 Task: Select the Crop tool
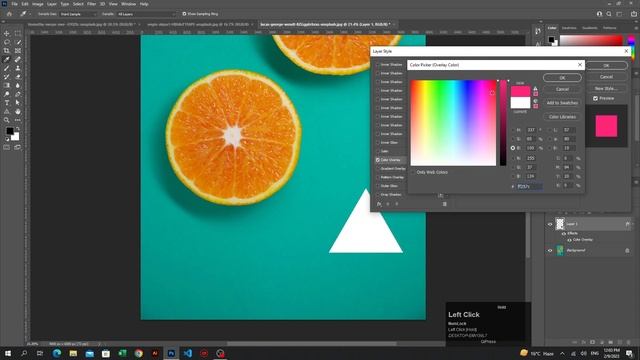click(x=7, y=51)
